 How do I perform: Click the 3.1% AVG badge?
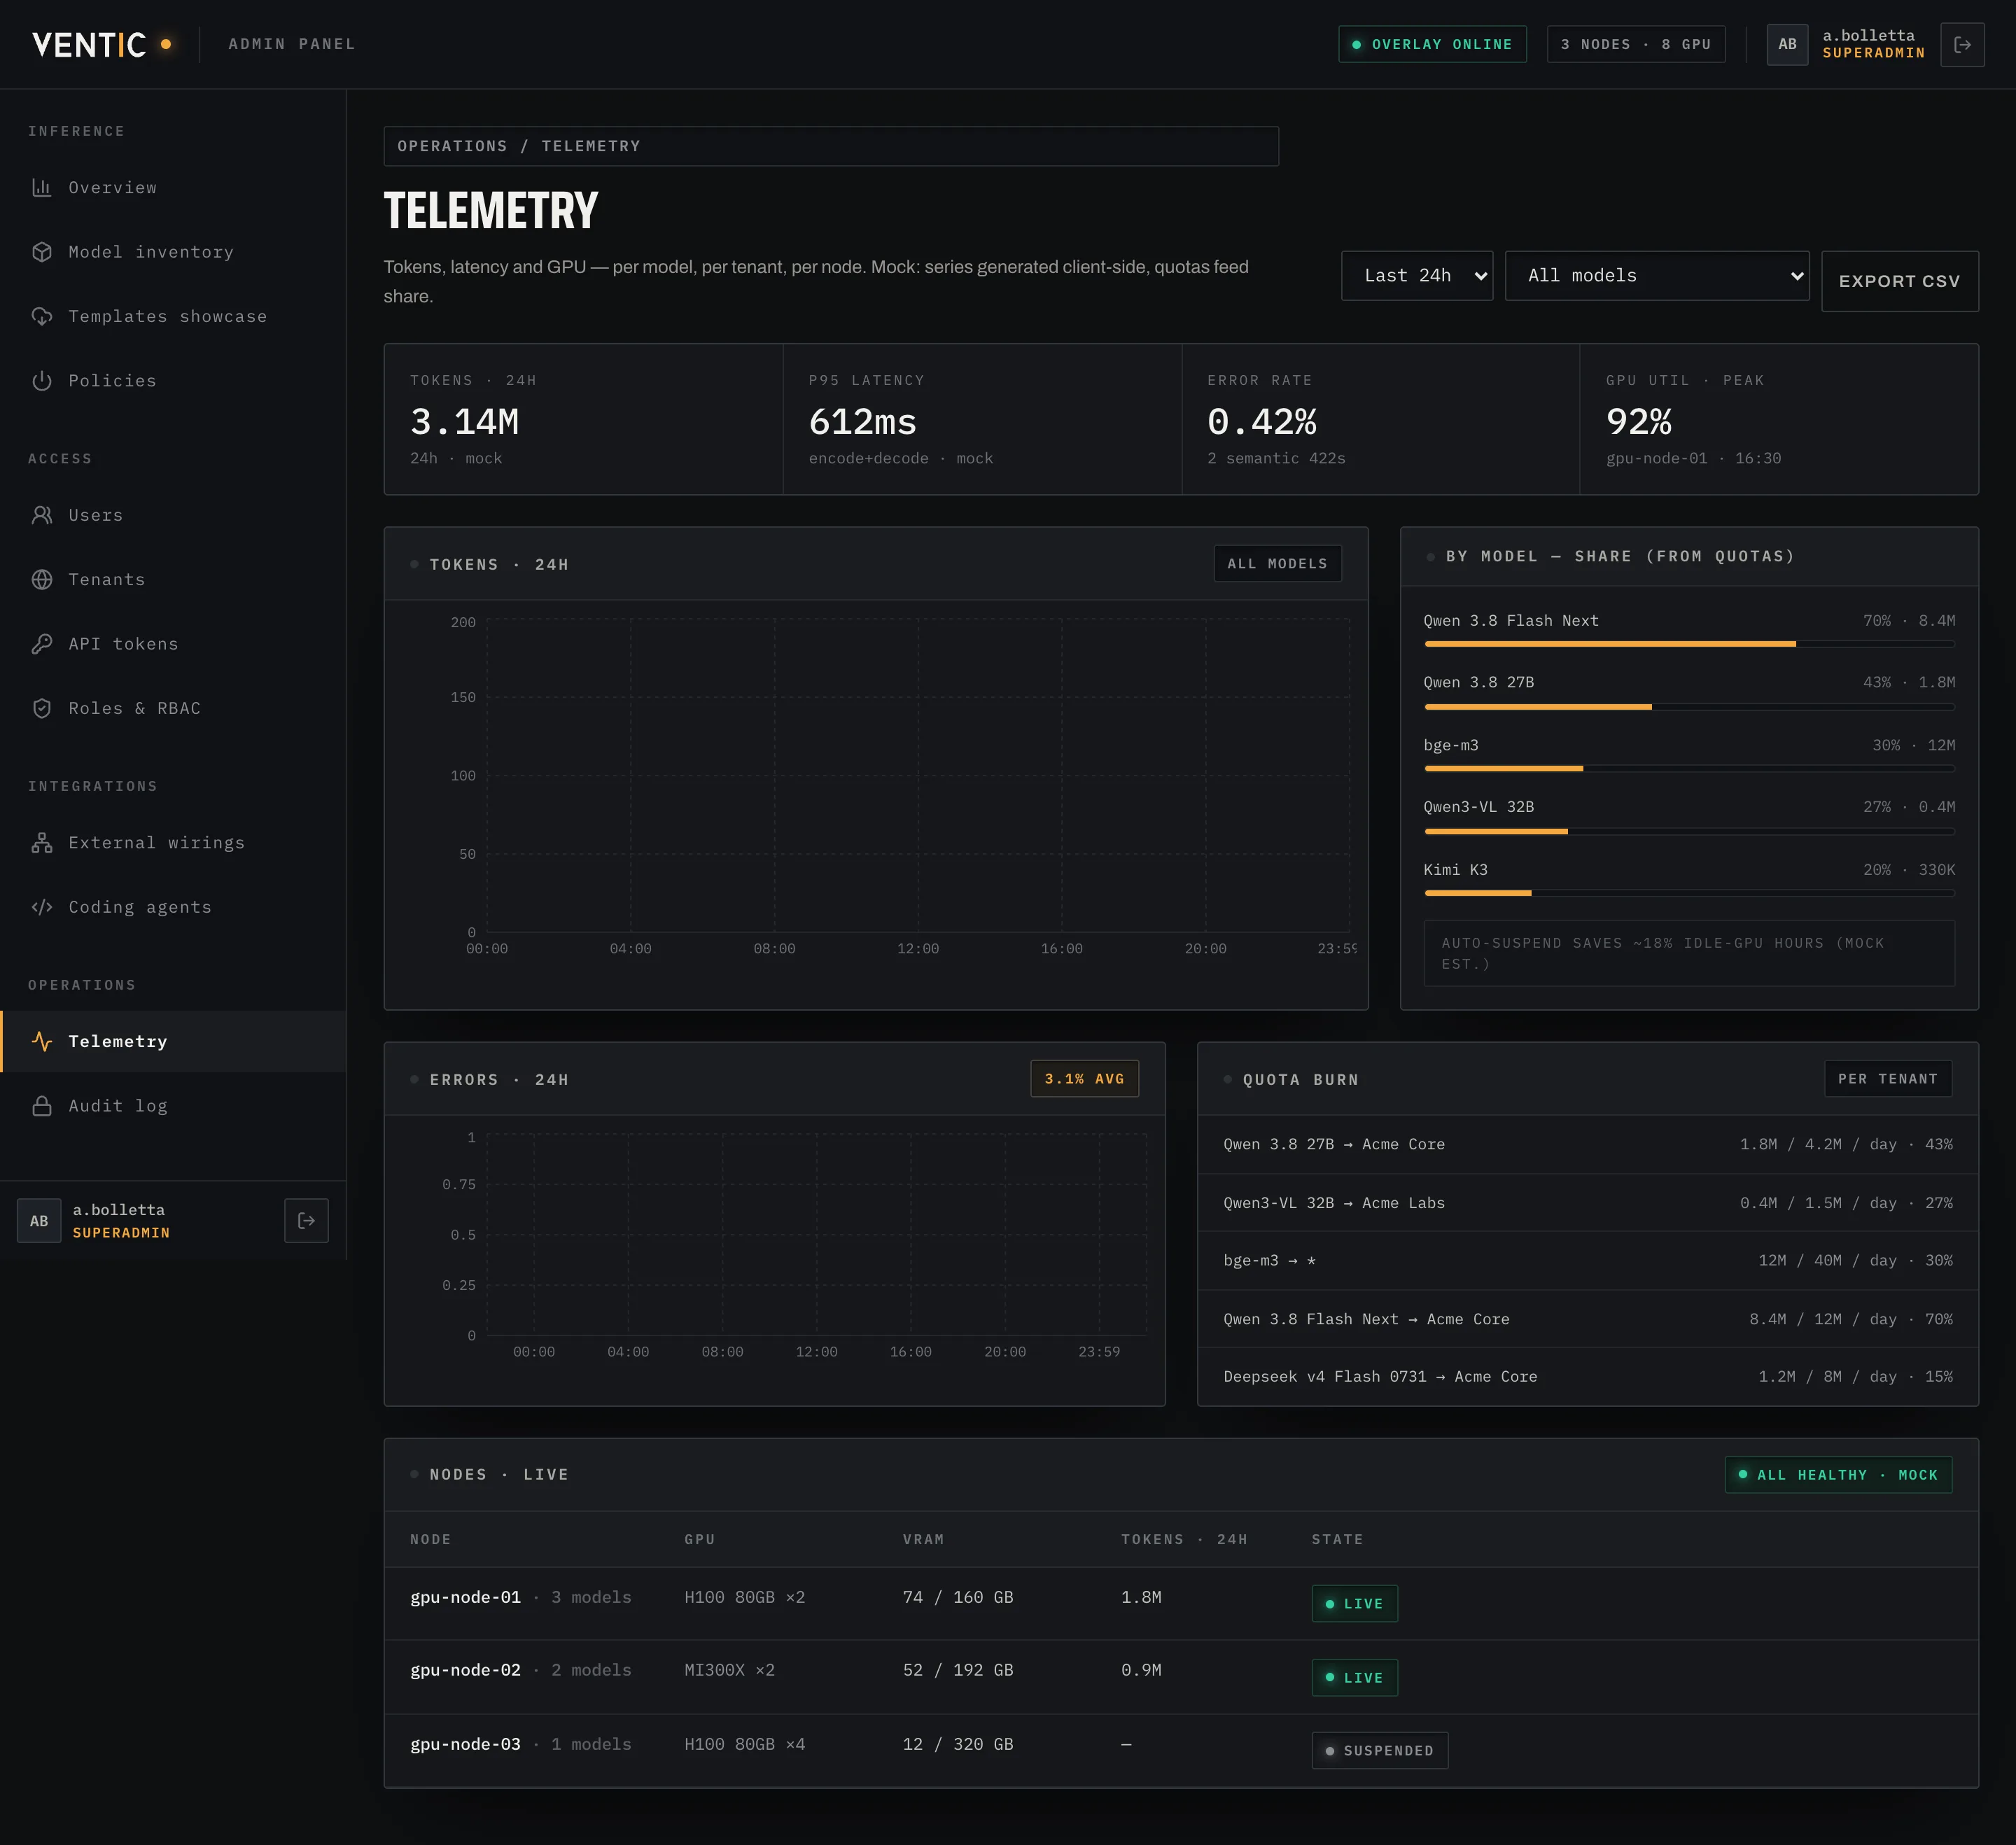[1084, 1079]
